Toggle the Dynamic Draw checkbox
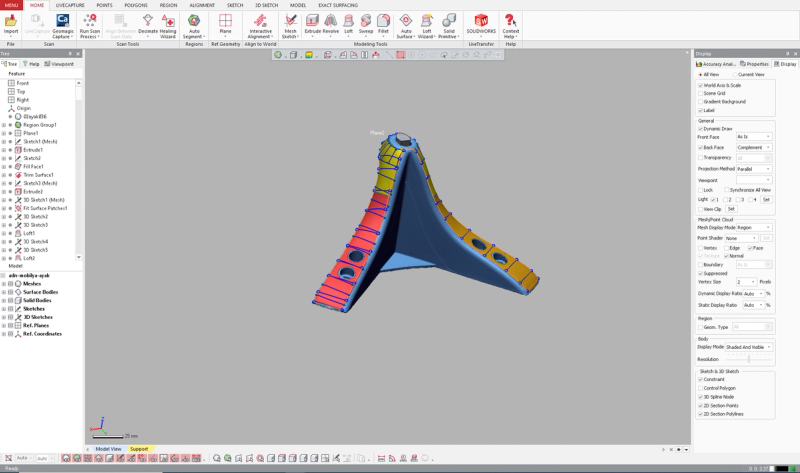Viewport: 800px width, 473px height. pyautogui.click(x=701, y=129)
